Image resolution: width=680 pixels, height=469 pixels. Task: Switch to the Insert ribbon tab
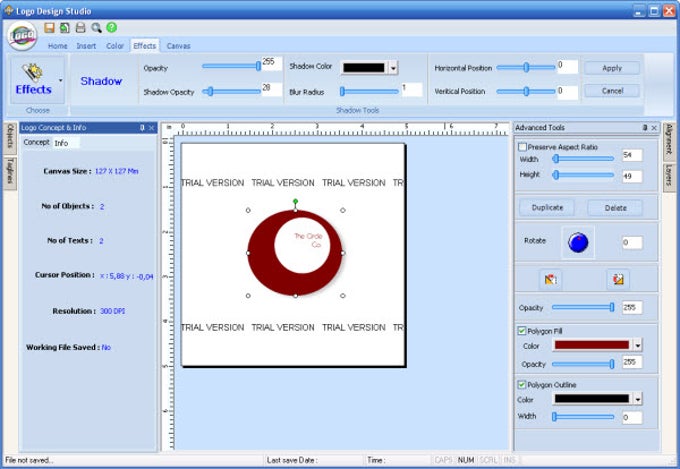click(x=86, y=46)
